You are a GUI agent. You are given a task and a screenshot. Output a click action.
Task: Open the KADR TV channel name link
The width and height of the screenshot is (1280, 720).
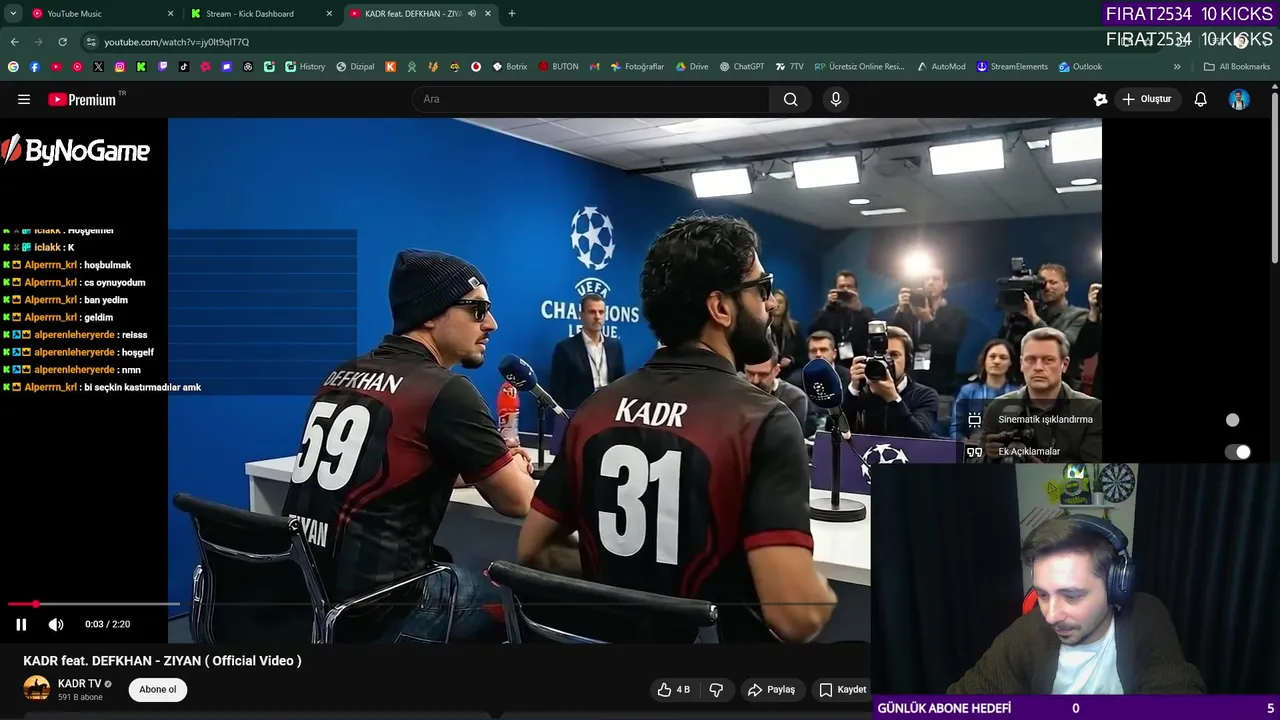79,684
